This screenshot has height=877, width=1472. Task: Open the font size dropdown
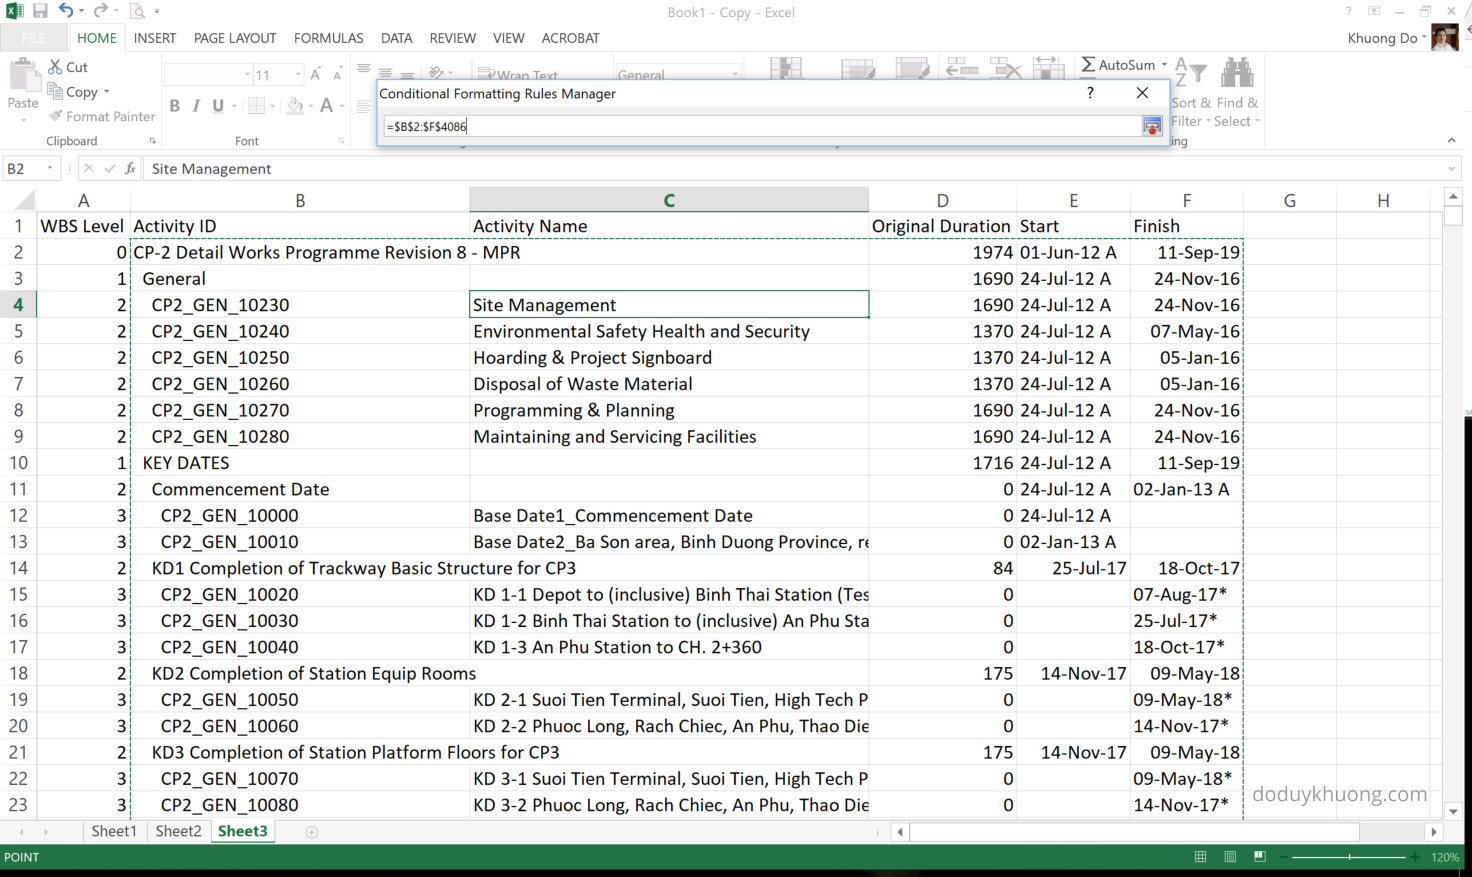298,74
